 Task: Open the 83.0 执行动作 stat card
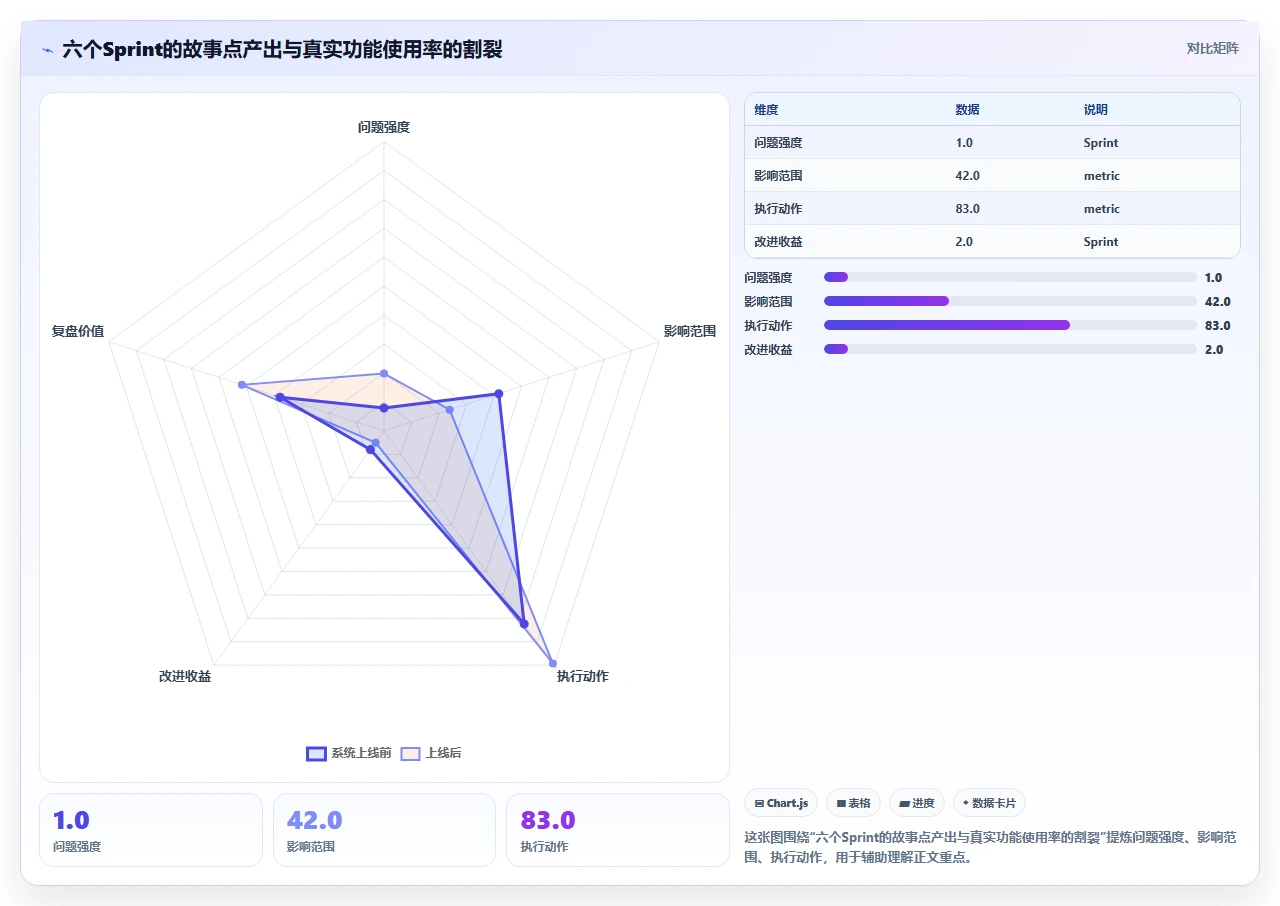[618, 830]
